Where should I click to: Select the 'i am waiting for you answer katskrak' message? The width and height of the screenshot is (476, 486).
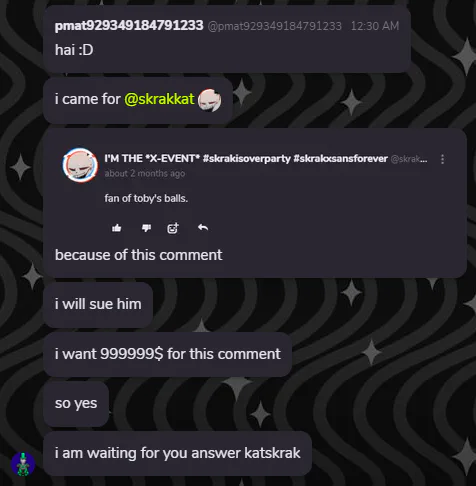tap(178, 453)
